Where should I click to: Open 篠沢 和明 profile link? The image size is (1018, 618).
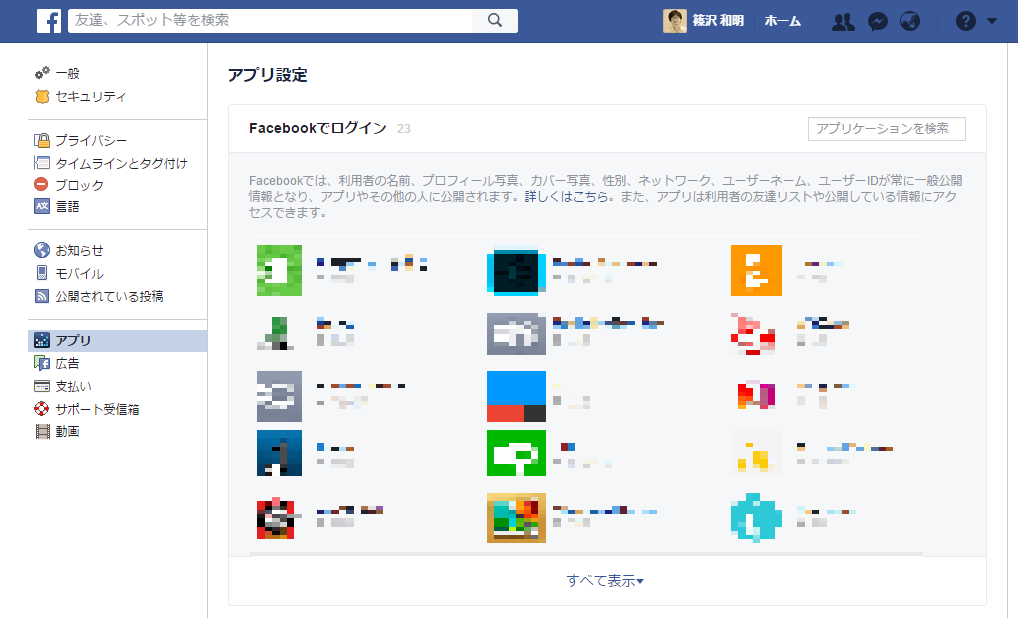[718, 21]
